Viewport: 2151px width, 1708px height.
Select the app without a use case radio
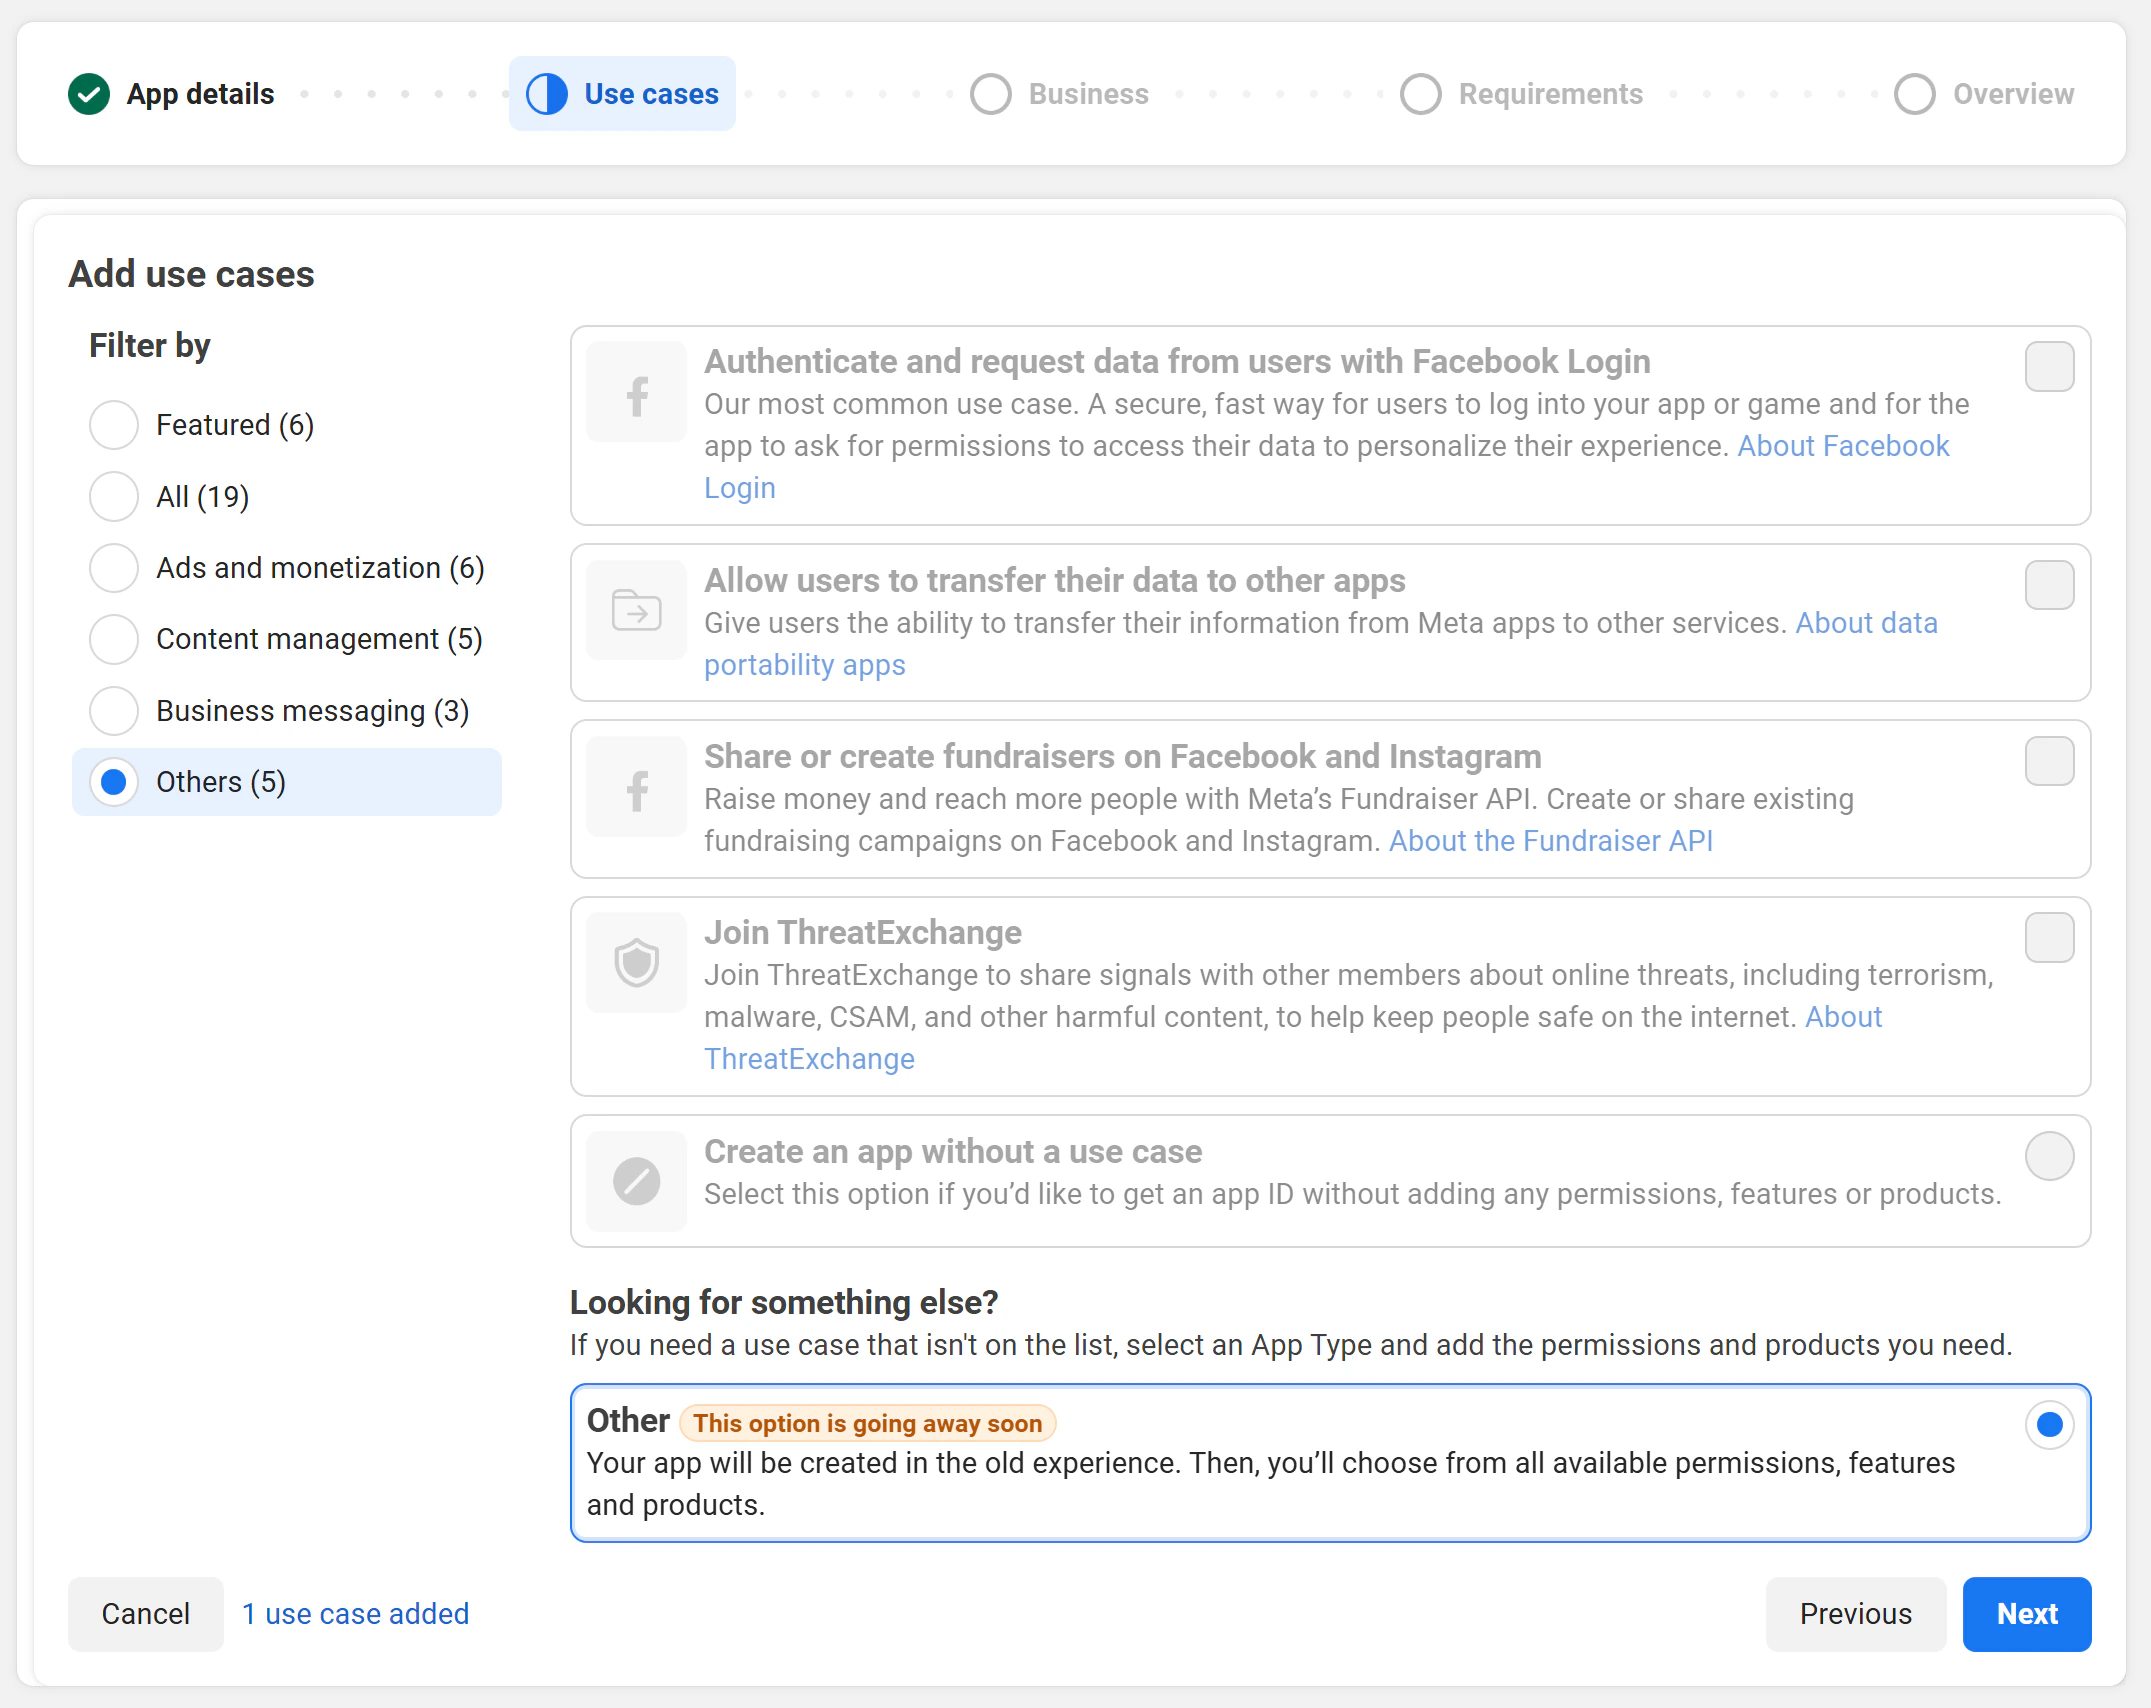point(2049,1156)
